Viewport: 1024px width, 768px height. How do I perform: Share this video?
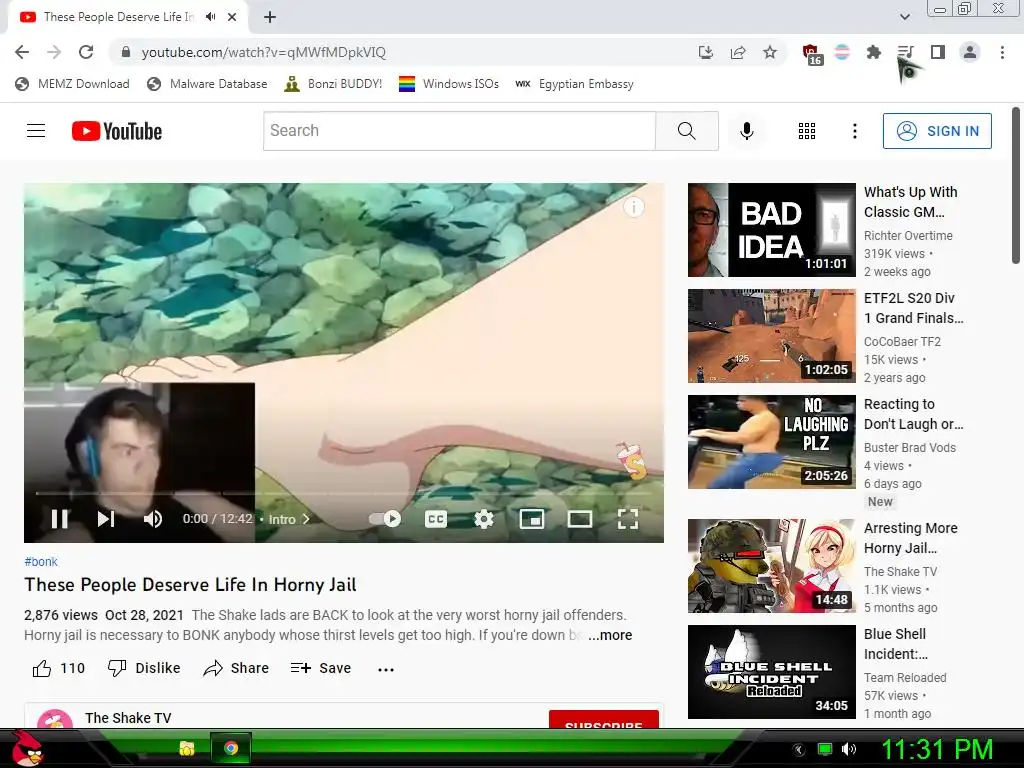(236, 668)
